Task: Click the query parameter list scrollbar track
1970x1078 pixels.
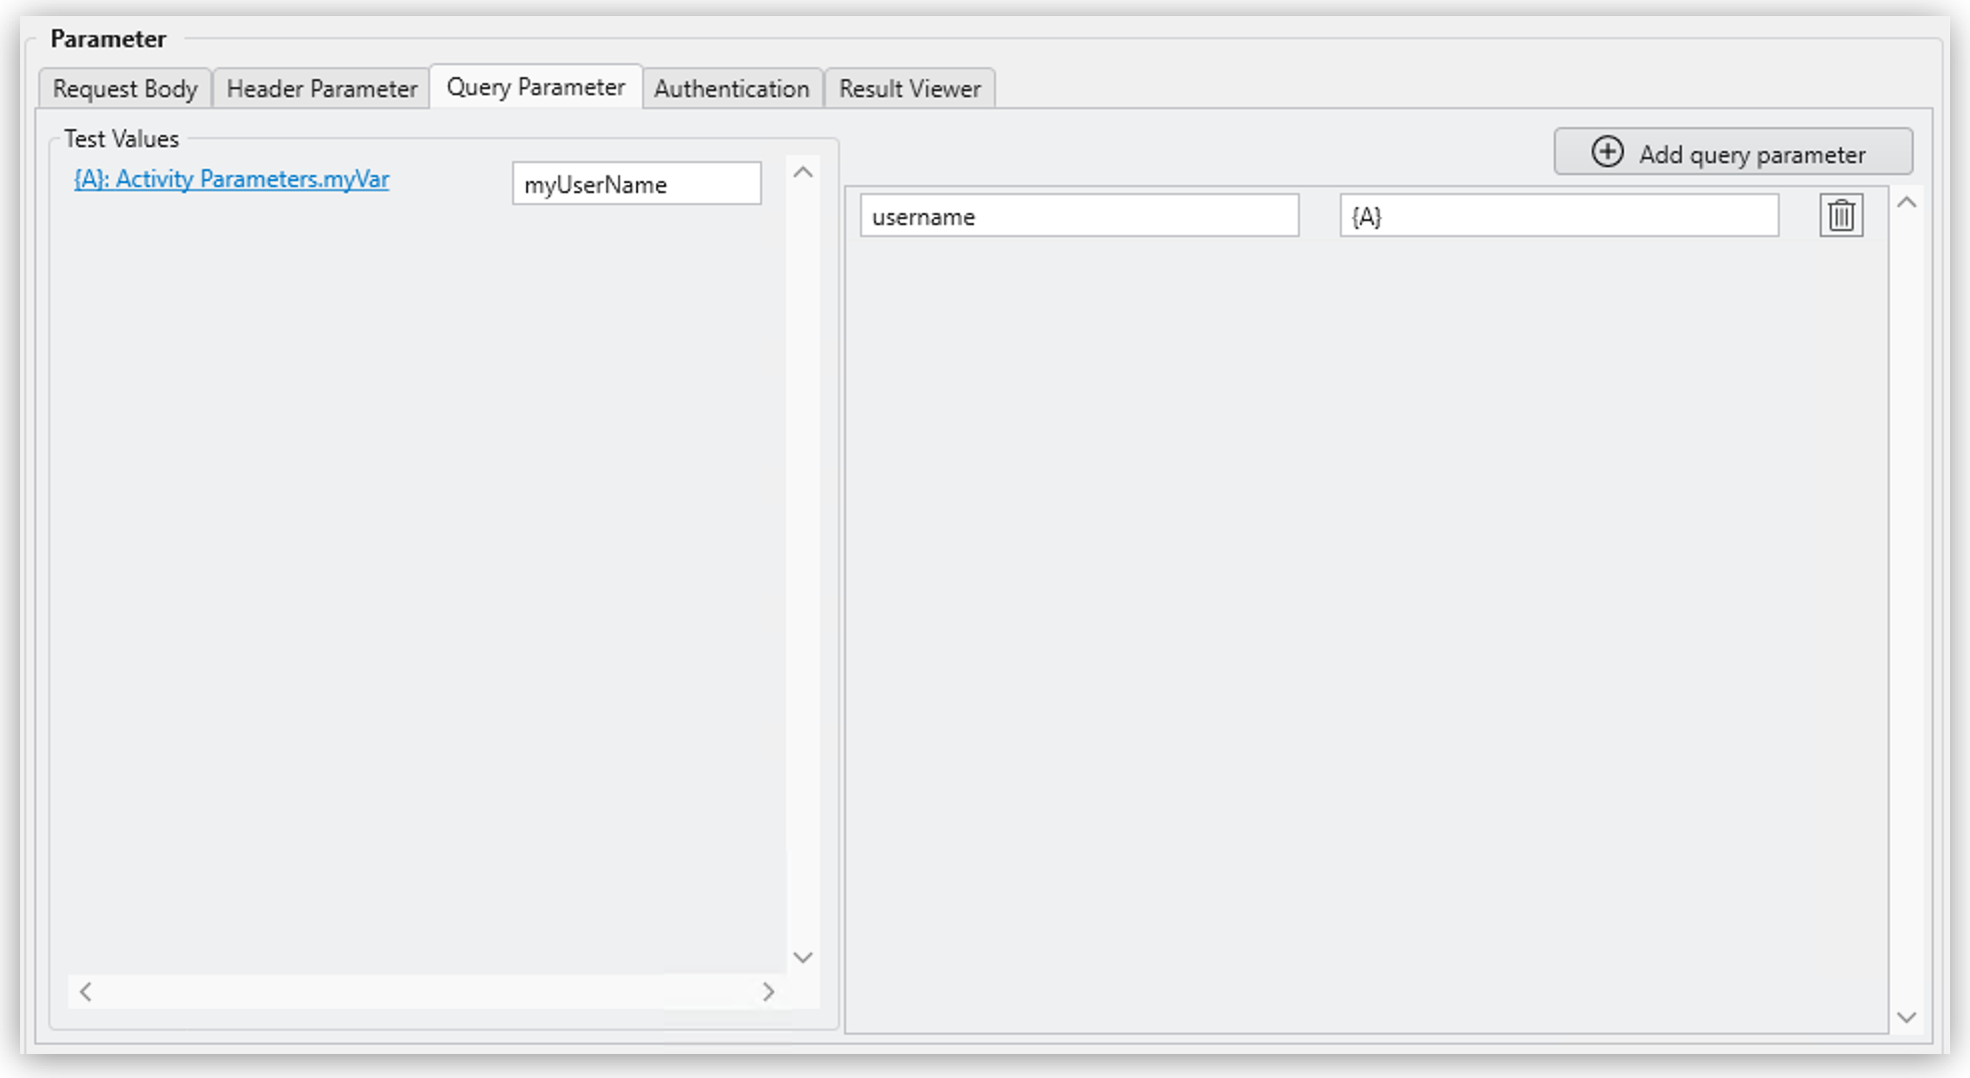Action: tap(1906, 610)
